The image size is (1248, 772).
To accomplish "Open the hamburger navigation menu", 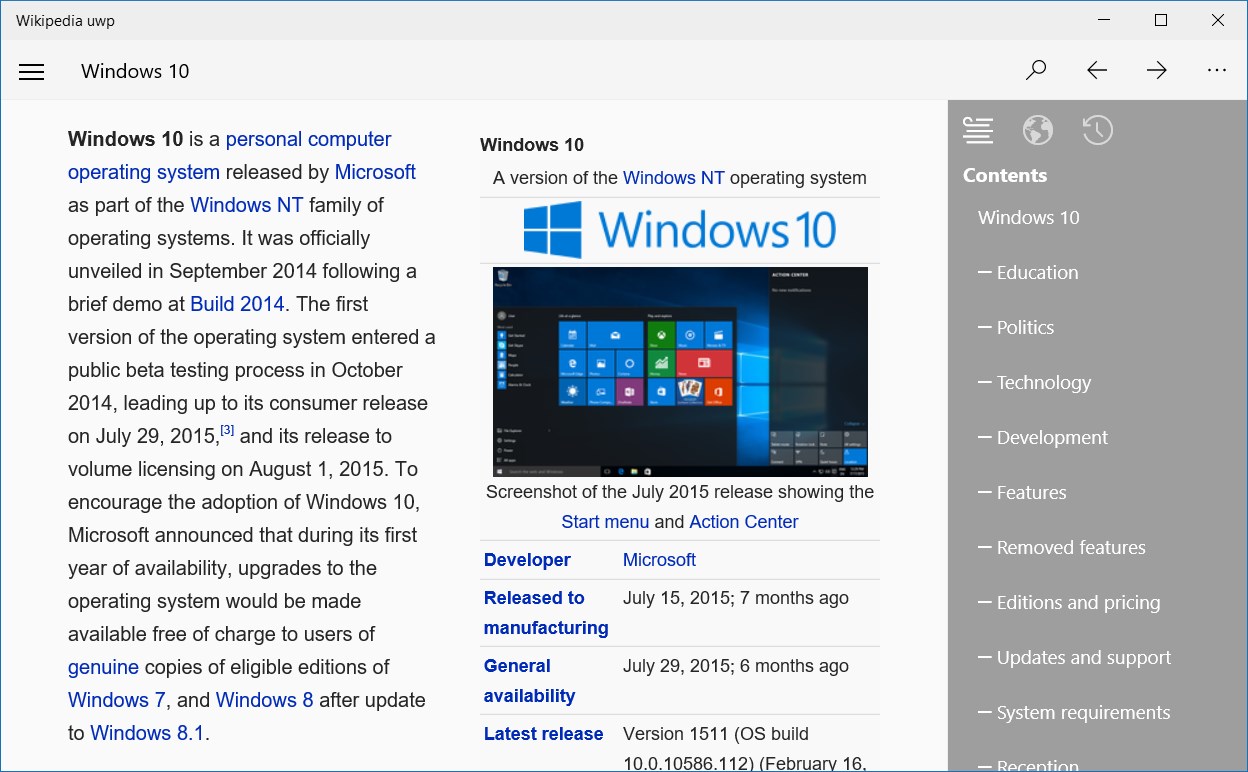I will [x=32, y=71].
